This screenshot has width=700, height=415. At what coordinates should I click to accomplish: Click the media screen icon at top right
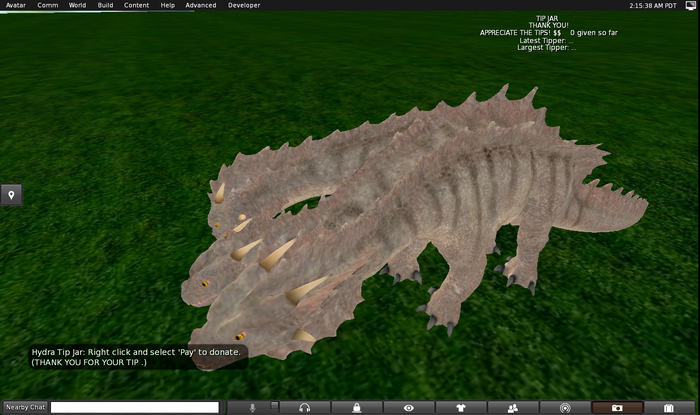690,5
